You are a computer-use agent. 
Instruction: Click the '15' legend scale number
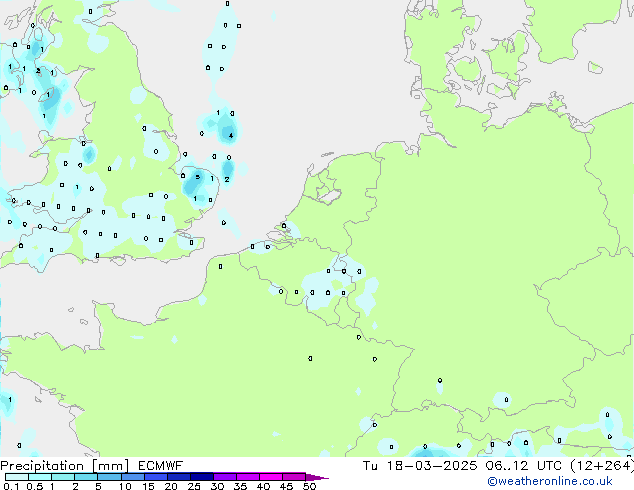[x=148, y=486]
